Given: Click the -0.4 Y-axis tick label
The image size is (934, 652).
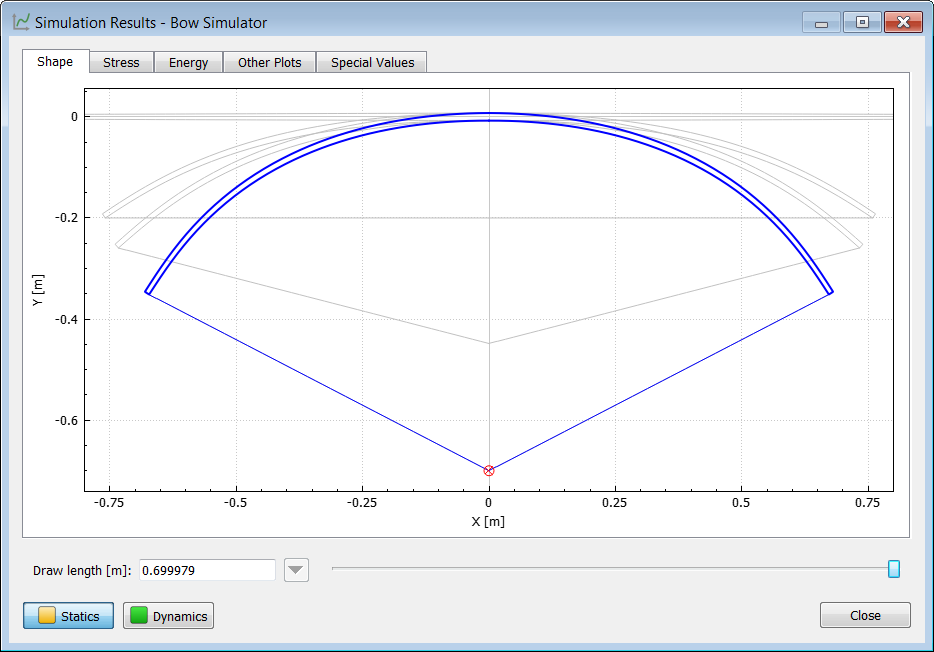Looking at the screenshot, I should click(67, 320).
